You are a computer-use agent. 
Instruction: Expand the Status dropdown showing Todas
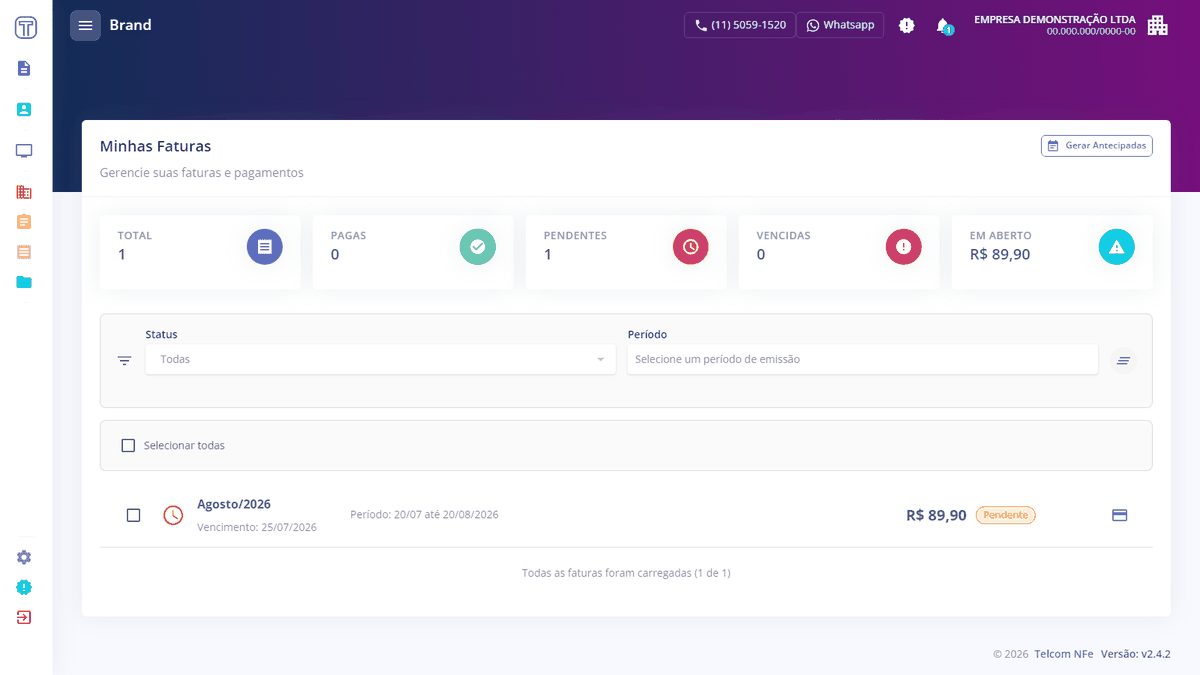[380, 359]
